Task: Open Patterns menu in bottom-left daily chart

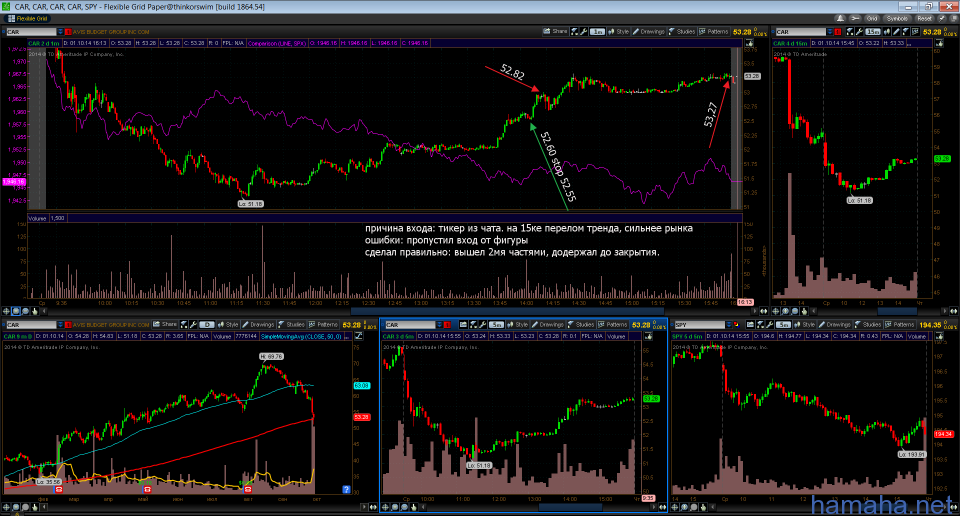Action: point(323,324)
